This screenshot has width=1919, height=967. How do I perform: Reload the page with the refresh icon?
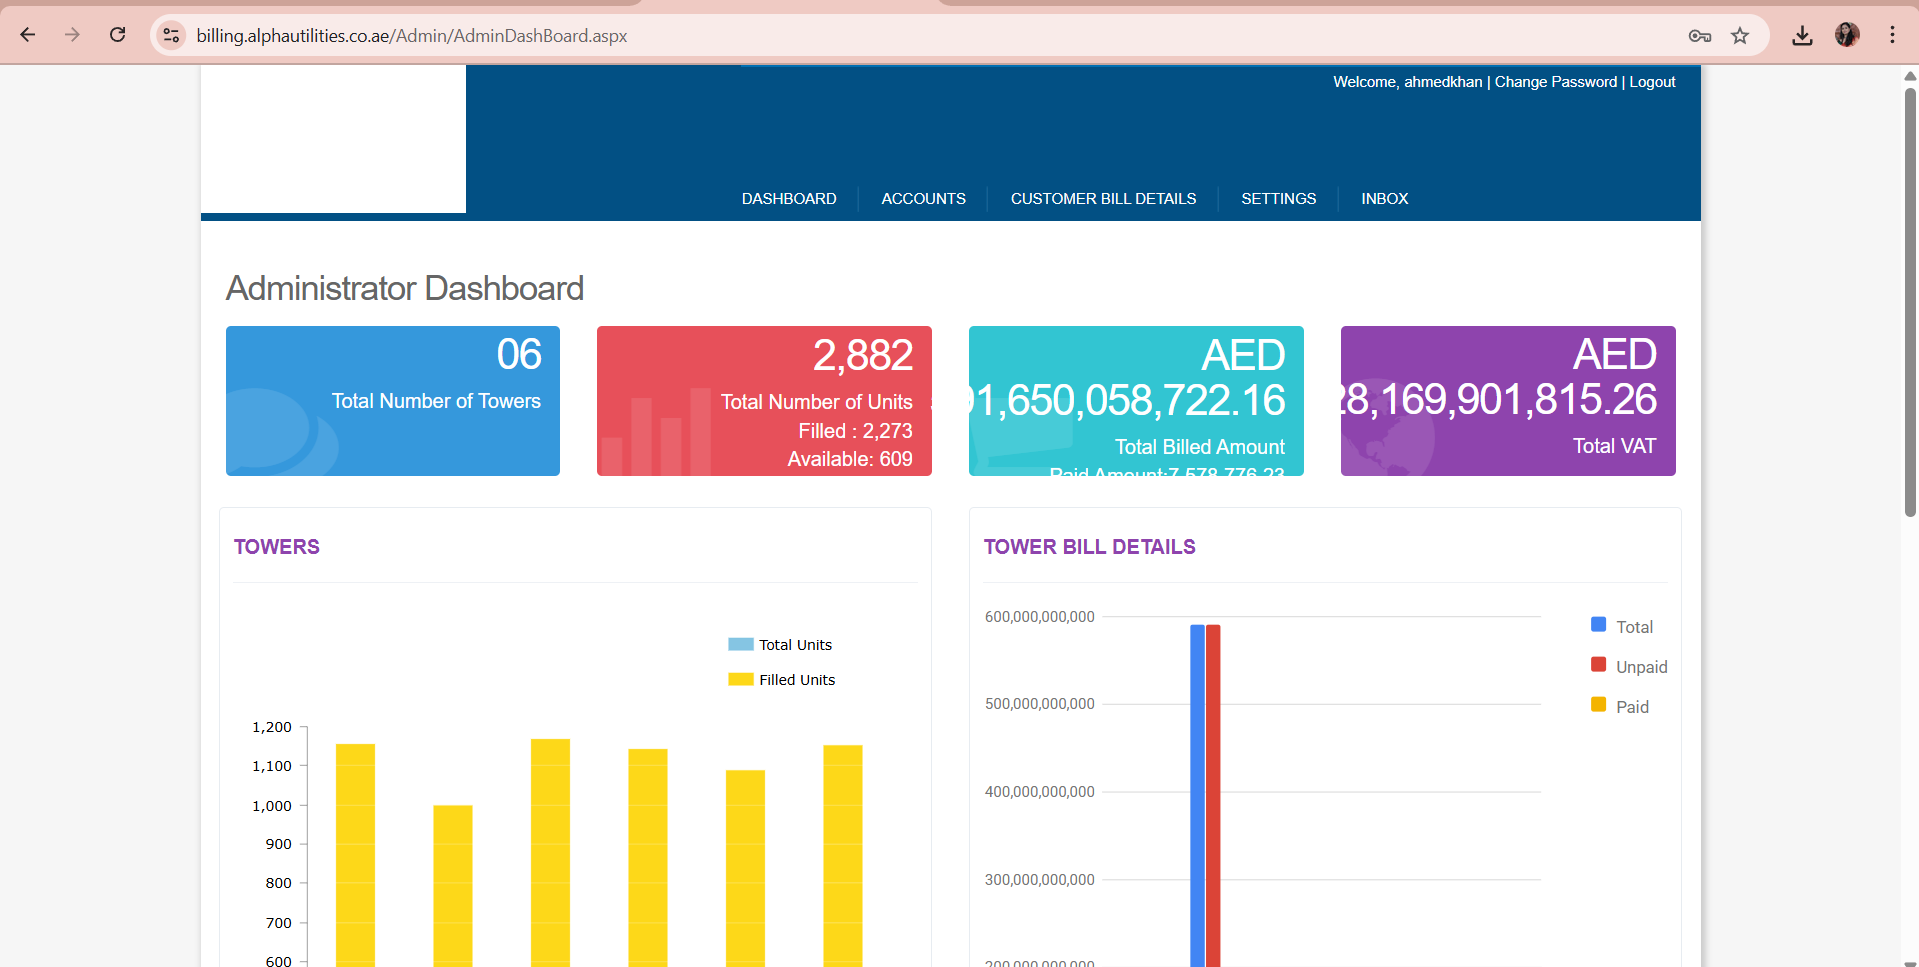(x=118, y=35)
